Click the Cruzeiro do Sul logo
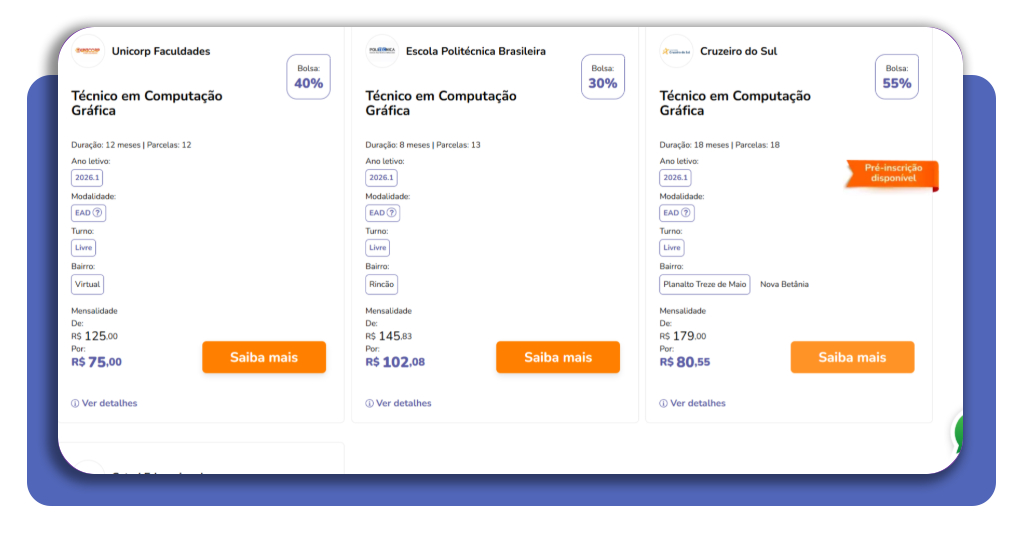The image size is (1024, 536). tap(676, 51)
